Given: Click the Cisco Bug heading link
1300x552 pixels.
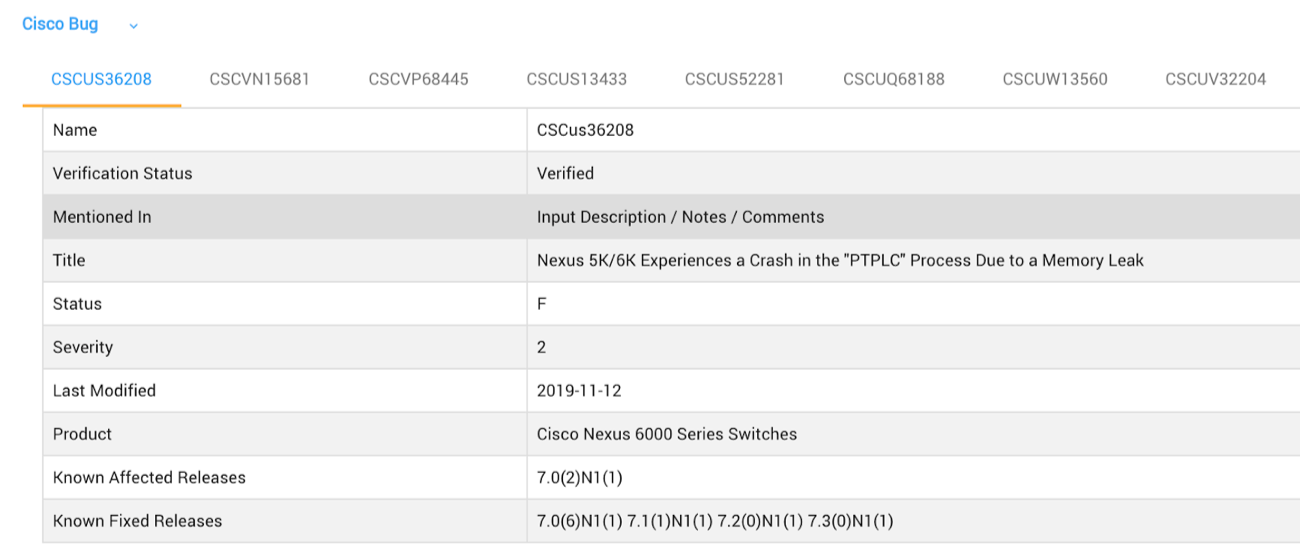Looking at the screenshot, I should 60,24.
